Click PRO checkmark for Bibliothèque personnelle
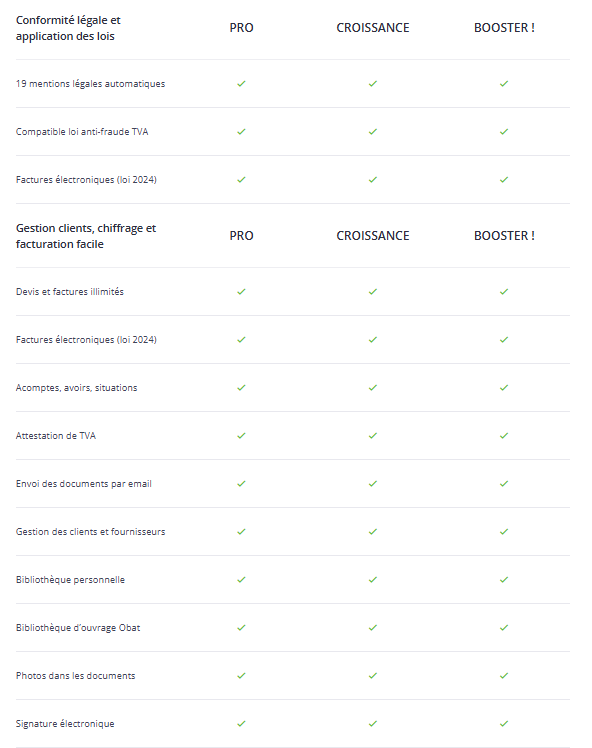The image size is (592, 748). 241,580
